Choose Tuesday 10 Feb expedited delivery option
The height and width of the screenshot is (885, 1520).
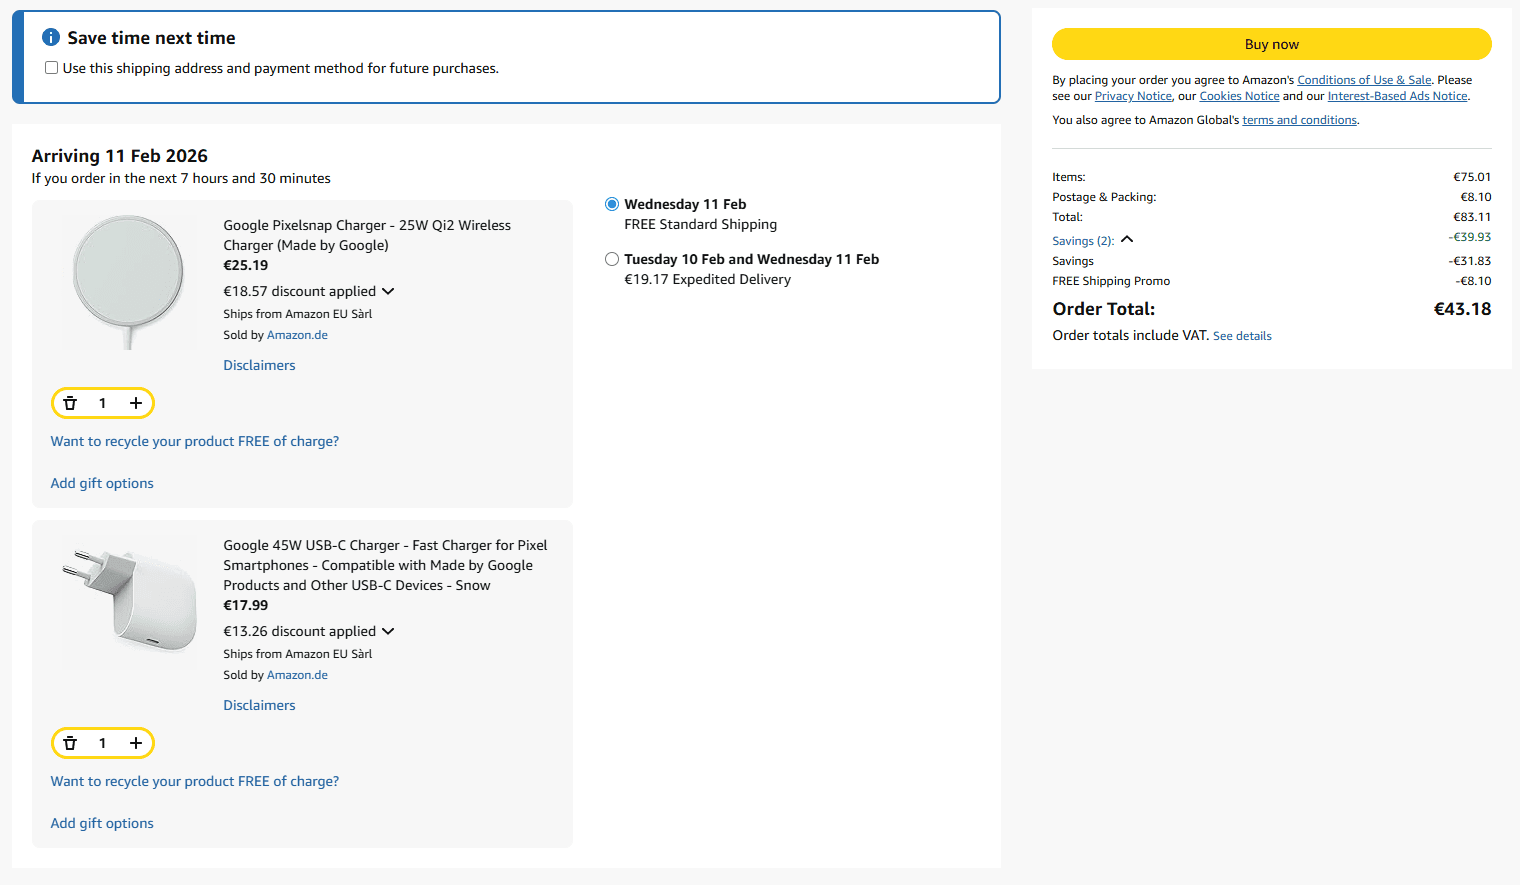tap(612, 259)
